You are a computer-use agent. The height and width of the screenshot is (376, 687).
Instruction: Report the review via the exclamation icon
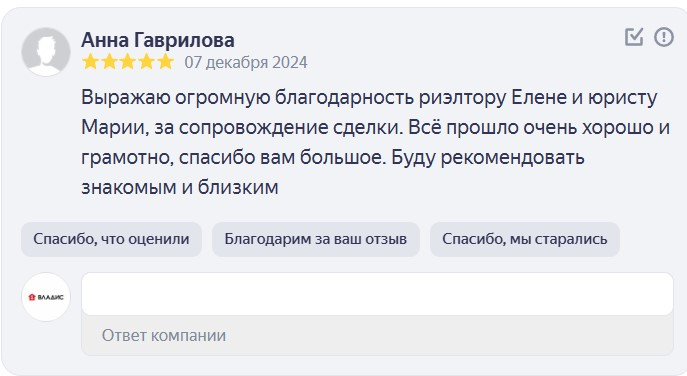tap(664, 37)
